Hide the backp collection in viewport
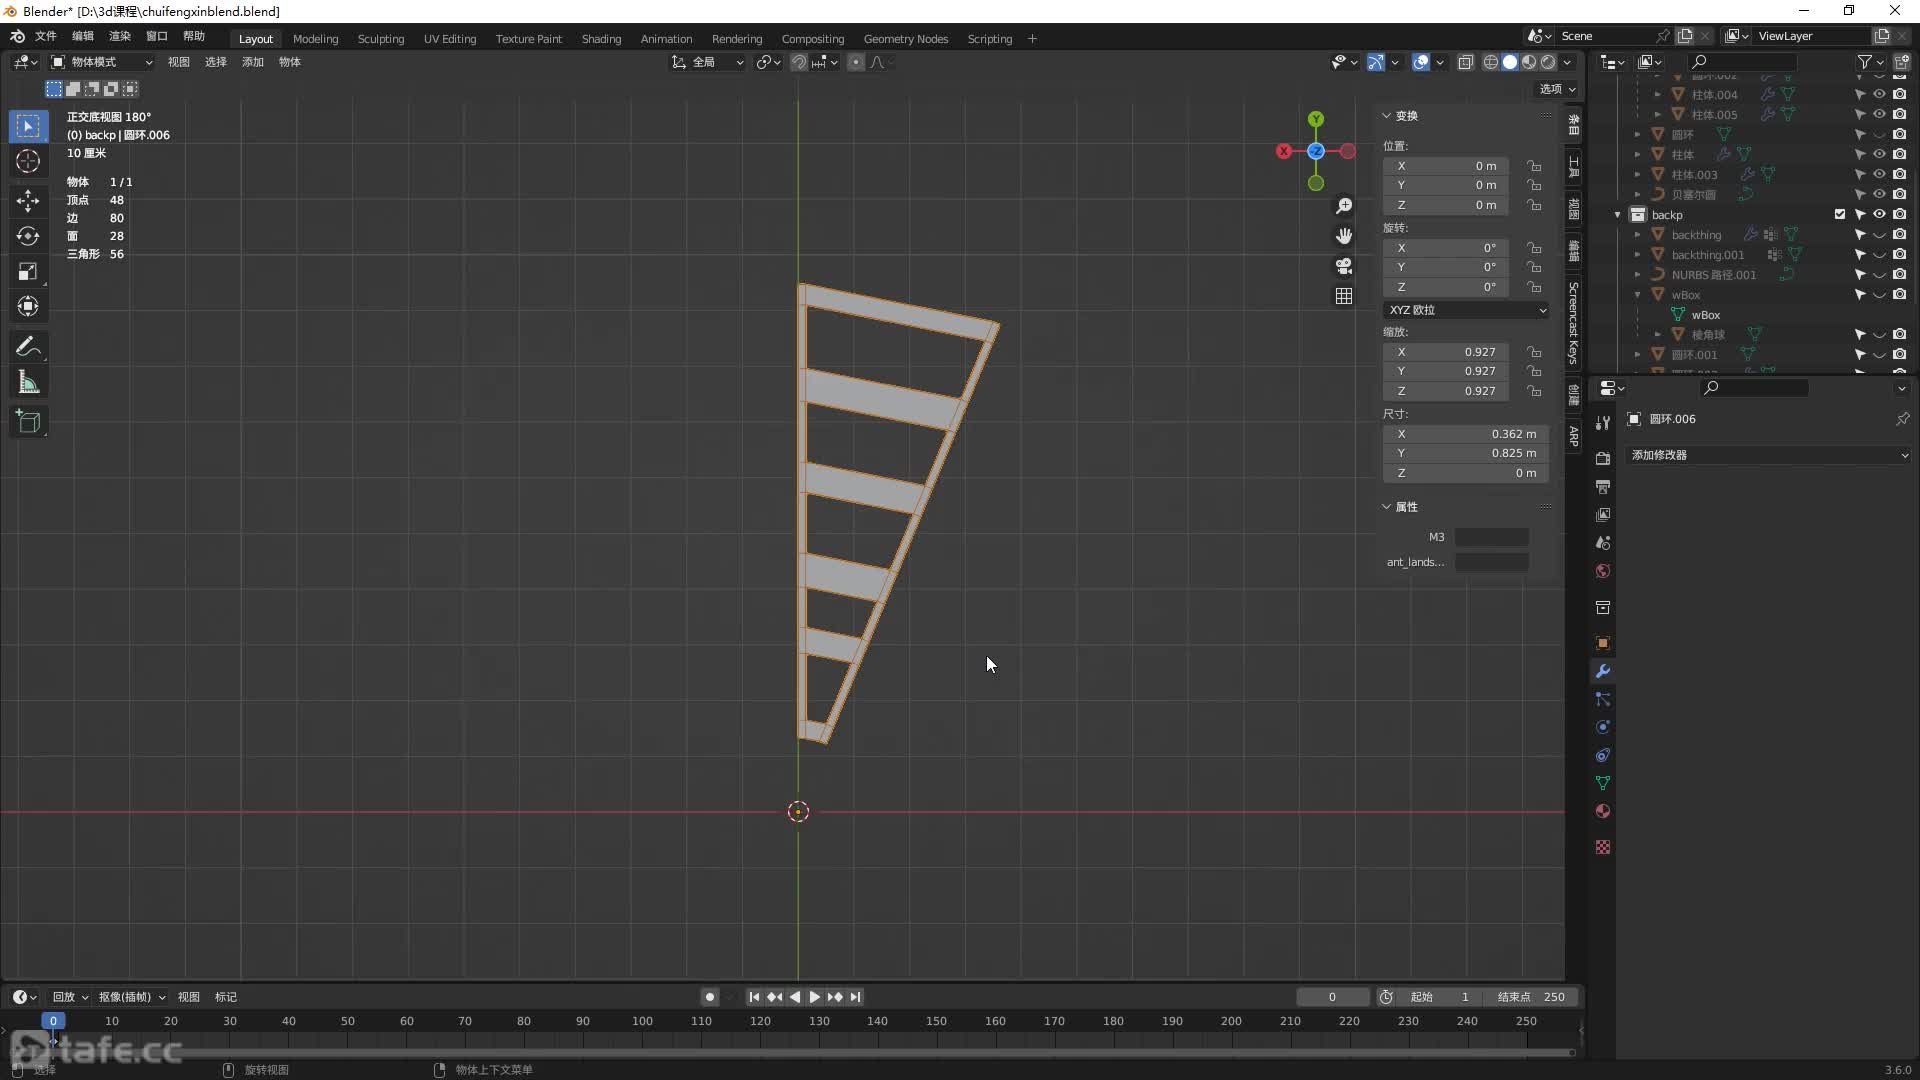 1879,214
